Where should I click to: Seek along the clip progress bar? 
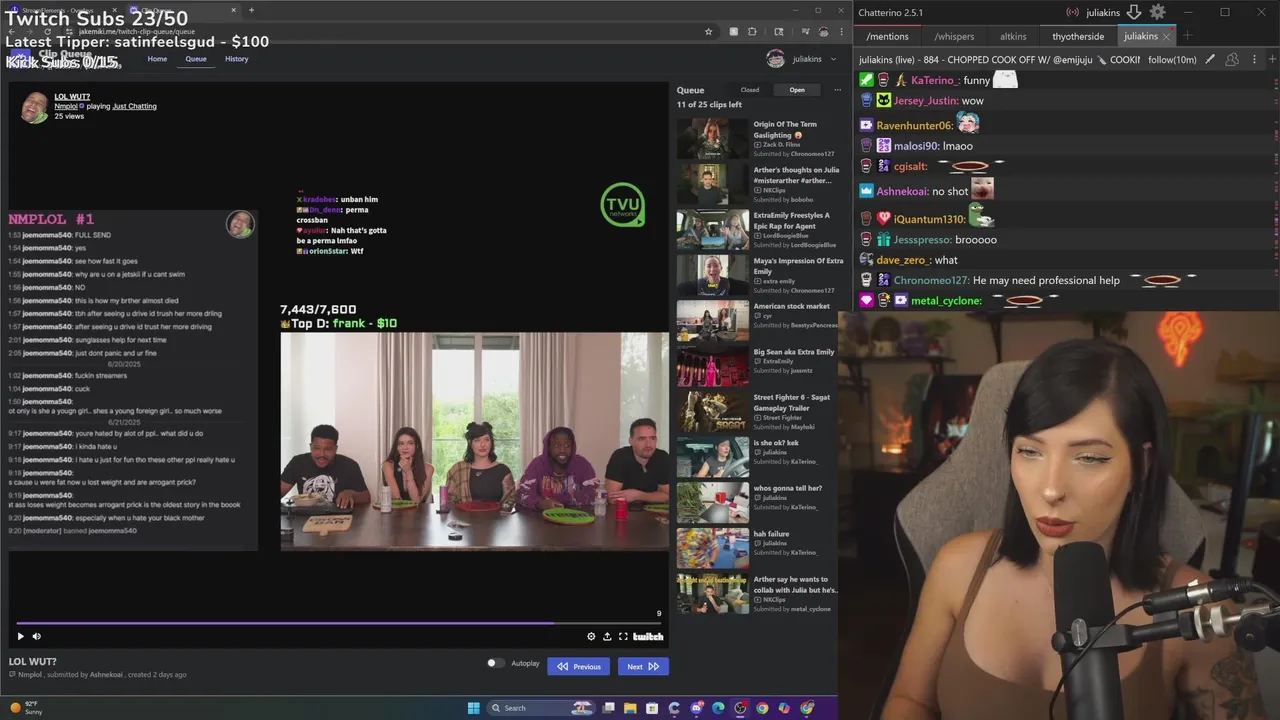[x=339, y=623]
